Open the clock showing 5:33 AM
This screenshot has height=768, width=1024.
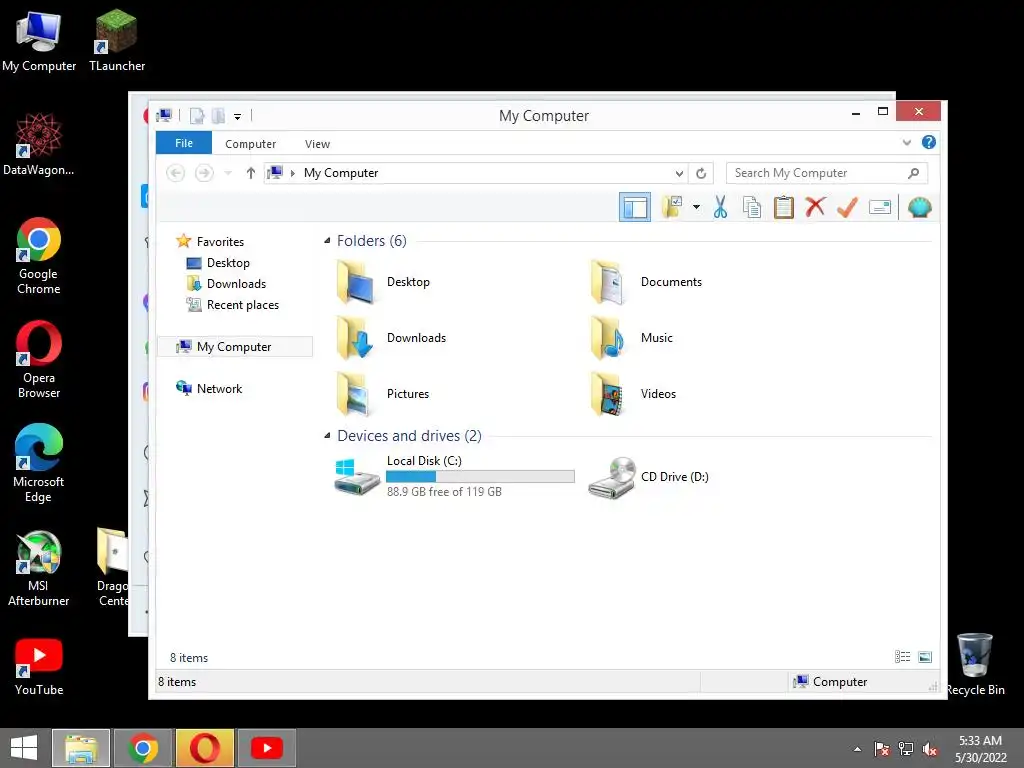click(980, 748)
